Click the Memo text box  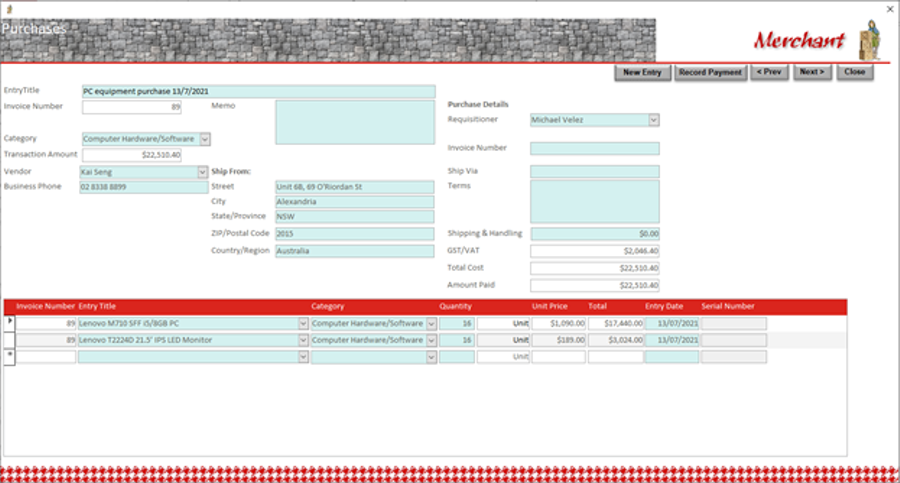(355, 122)
